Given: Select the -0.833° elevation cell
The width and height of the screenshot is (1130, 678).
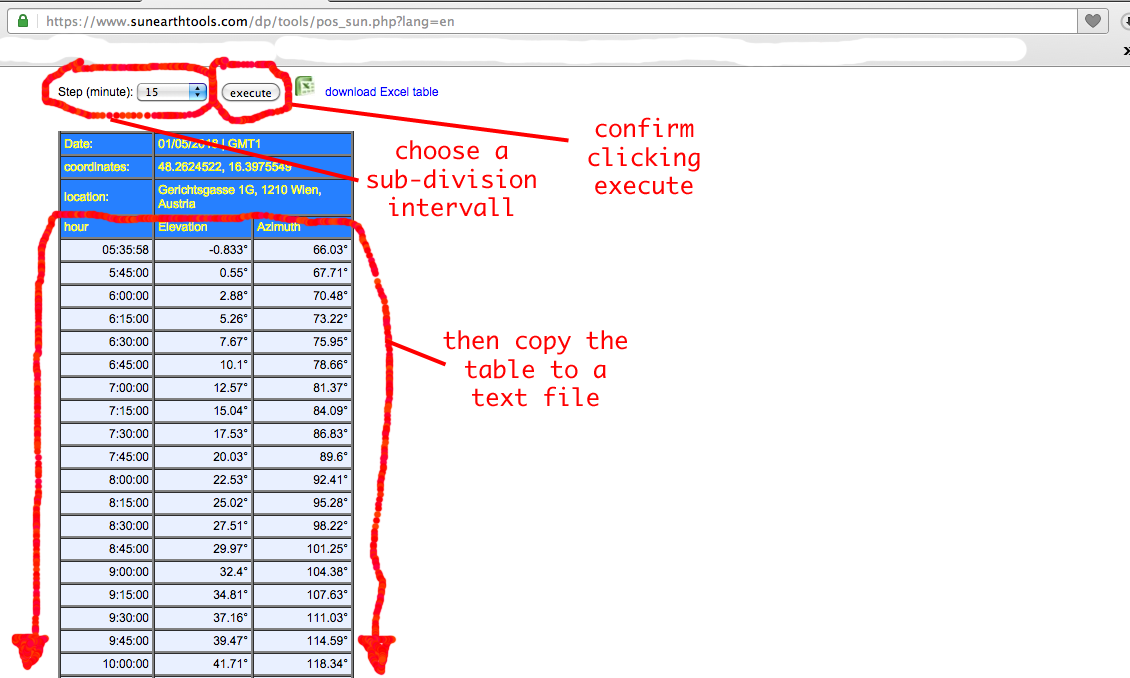Looking at the screenshot, I should click(x=202, y=249).
